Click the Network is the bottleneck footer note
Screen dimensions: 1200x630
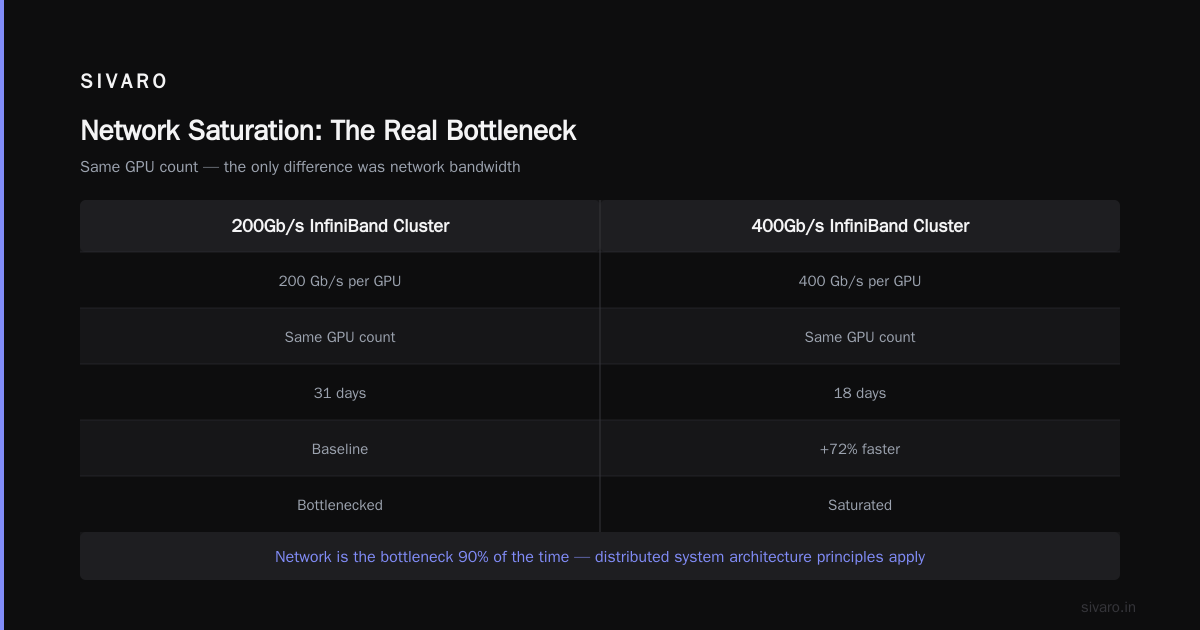tap(600, 557)
